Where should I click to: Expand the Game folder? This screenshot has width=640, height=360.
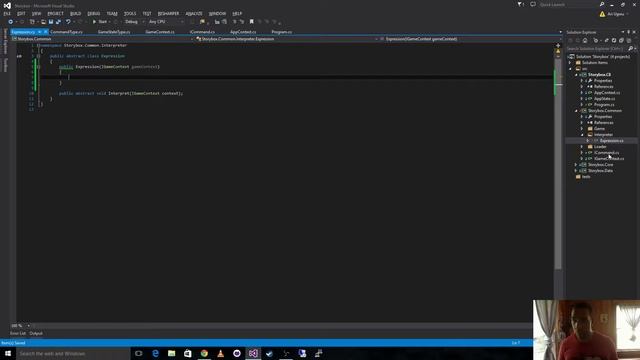[x=582, y=129]
